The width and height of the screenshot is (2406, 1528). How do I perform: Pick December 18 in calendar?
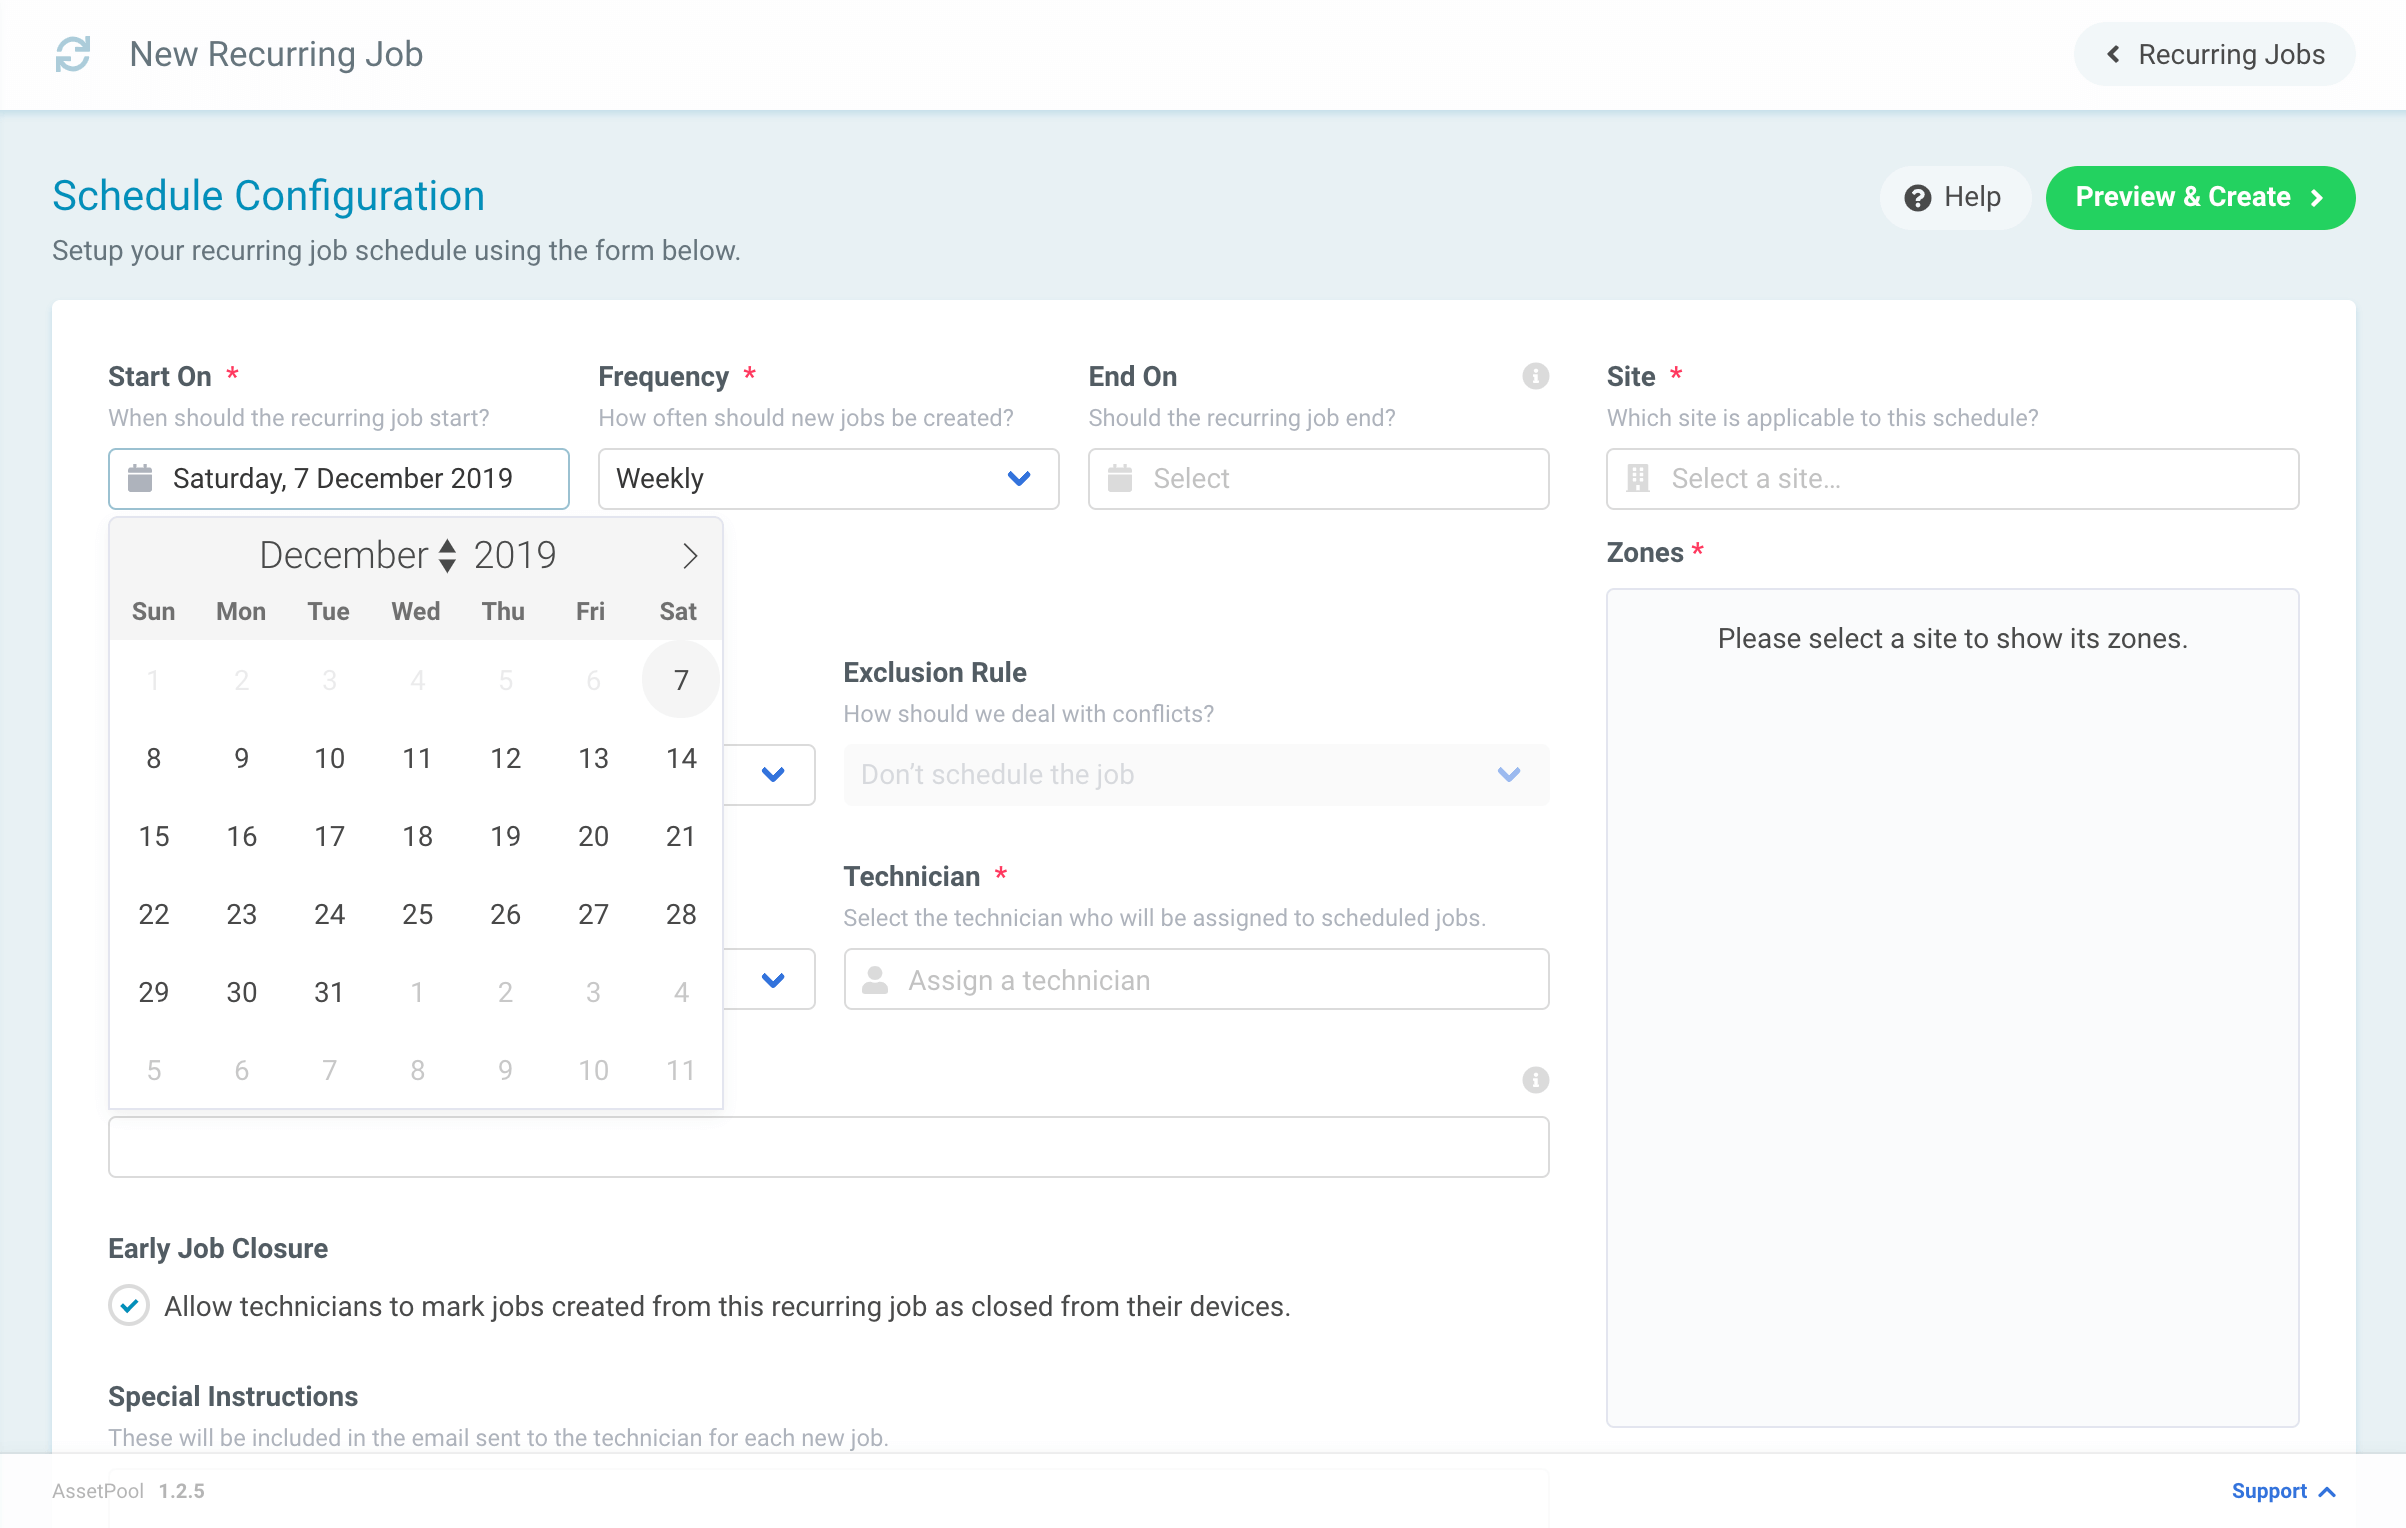(417, 836)
